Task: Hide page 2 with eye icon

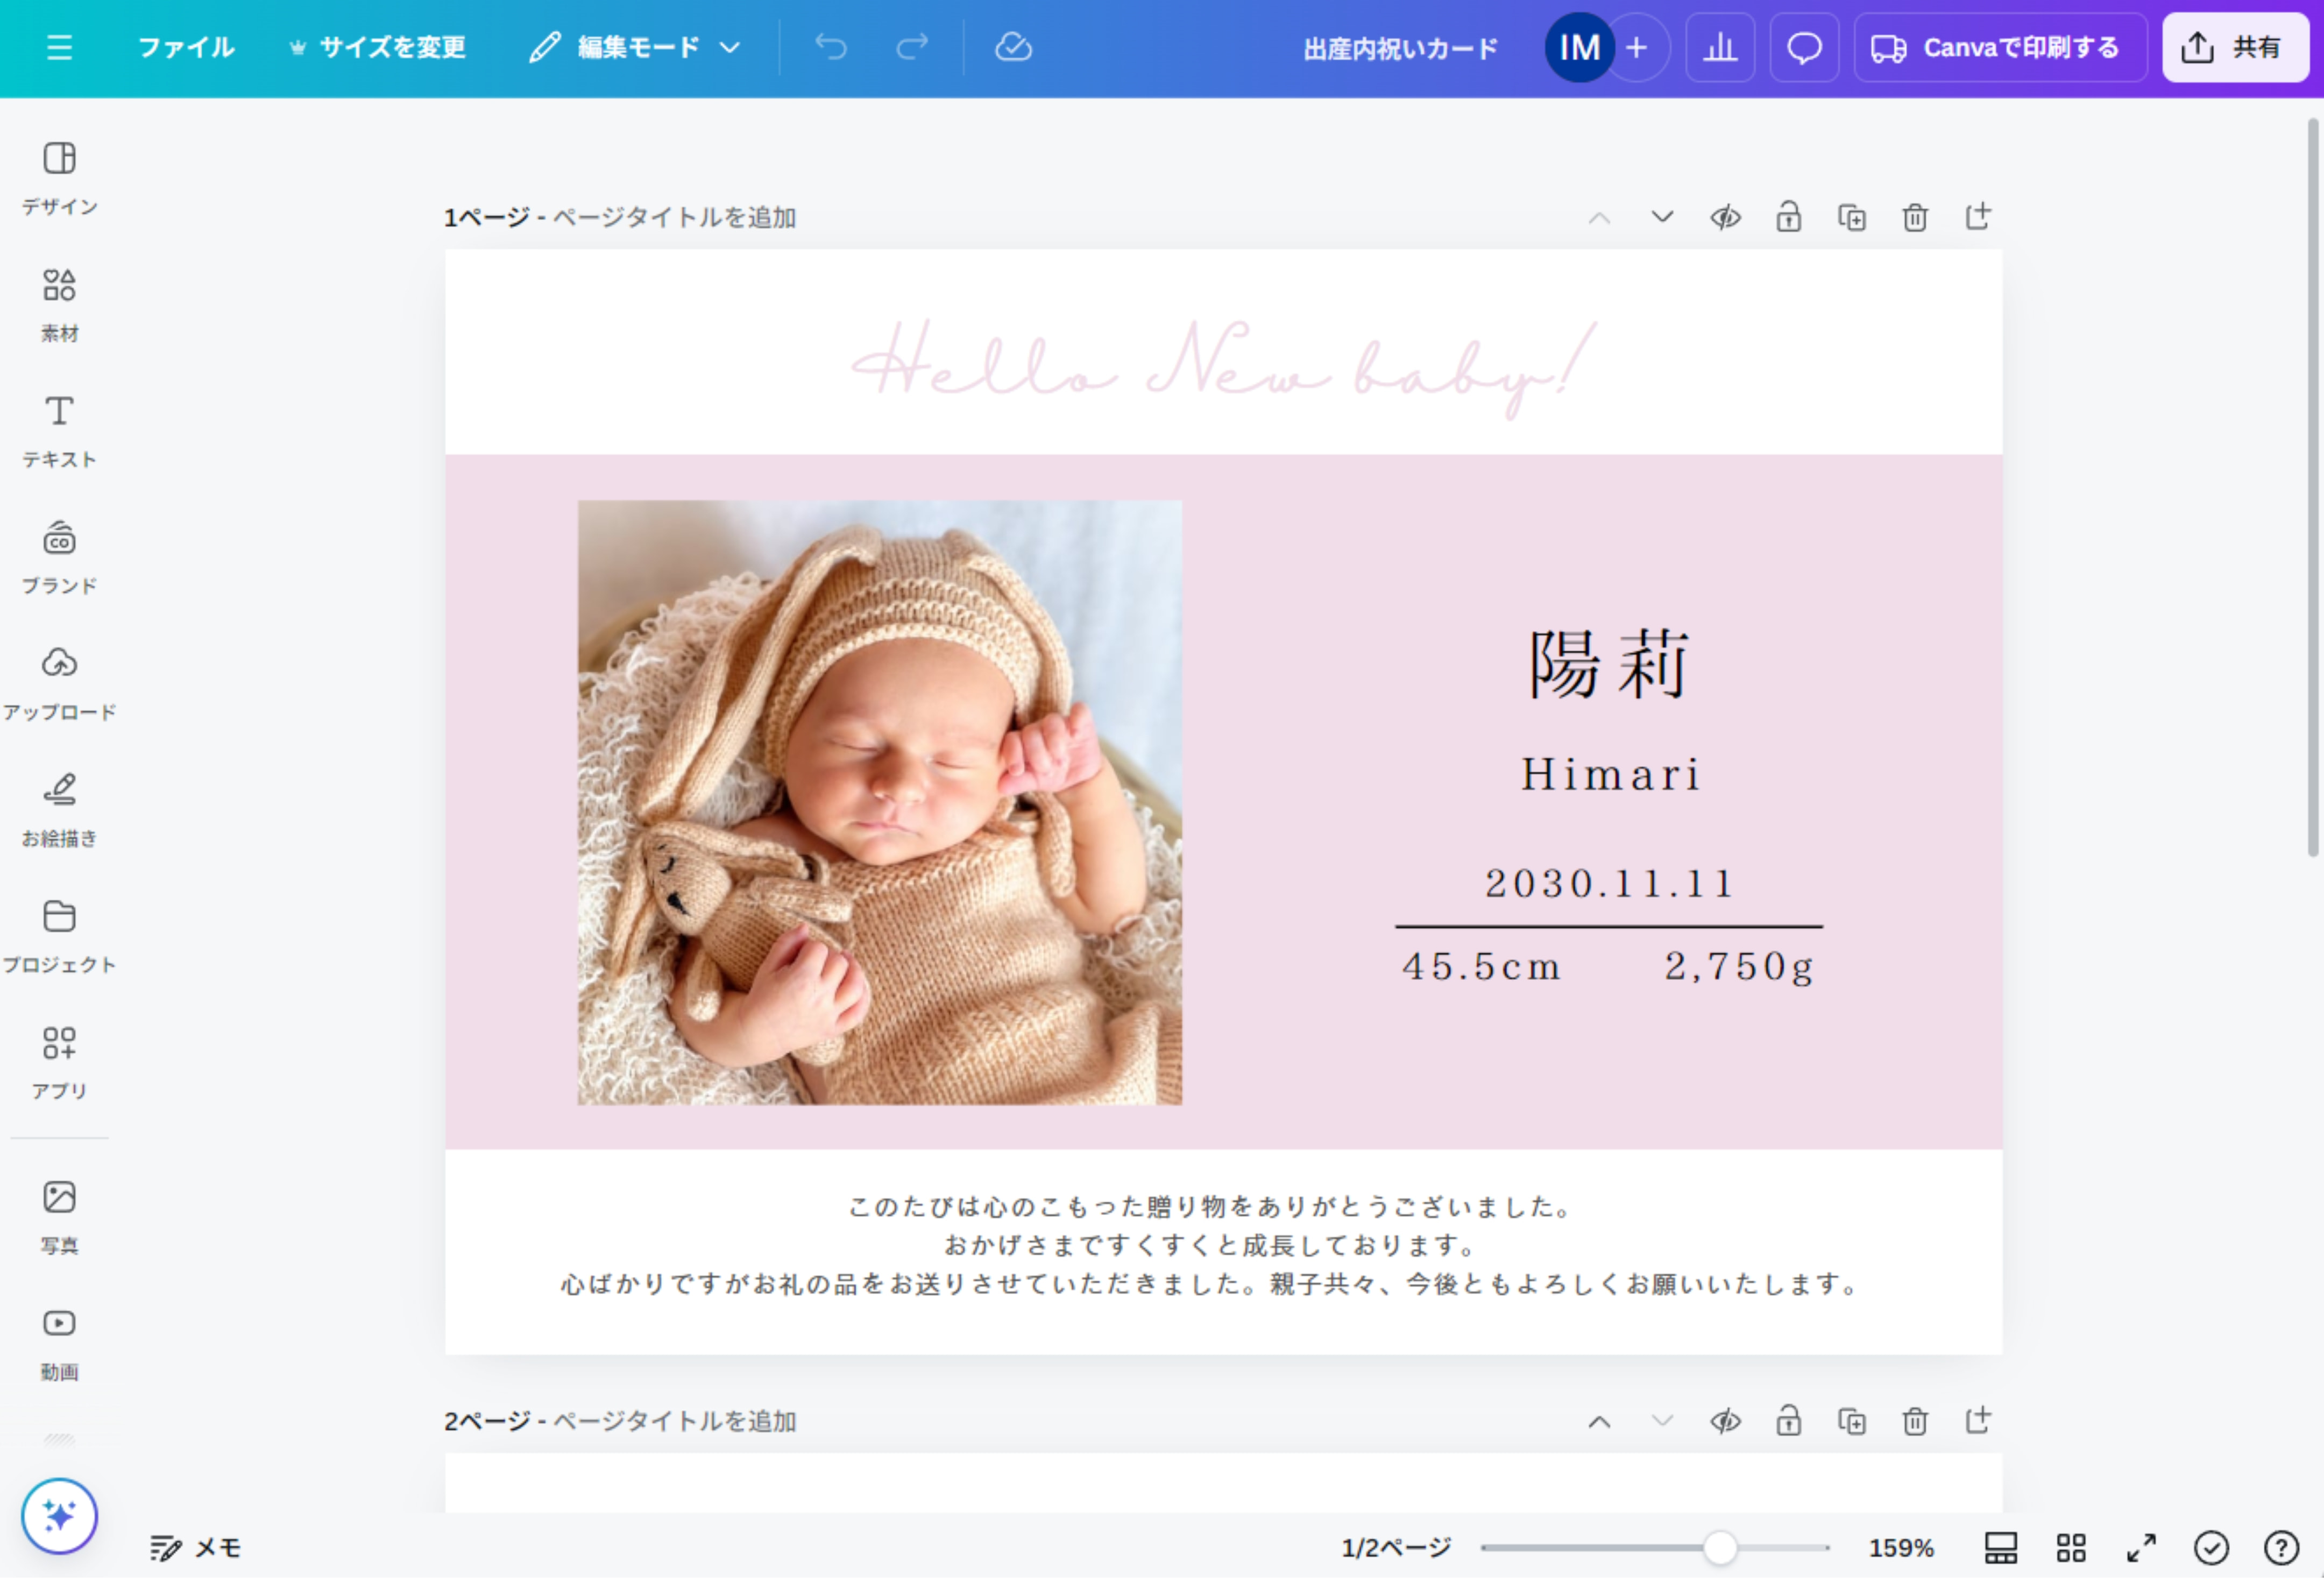Action: coord(1726,1421)
